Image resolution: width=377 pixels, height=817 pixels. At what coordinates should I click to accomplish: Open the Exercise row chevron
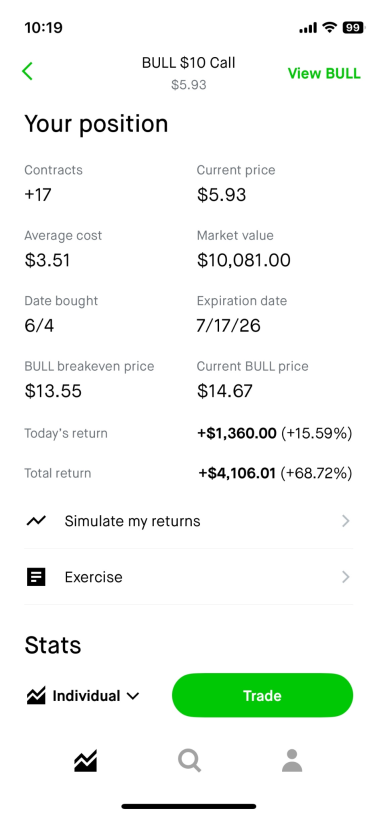(345, 577)
